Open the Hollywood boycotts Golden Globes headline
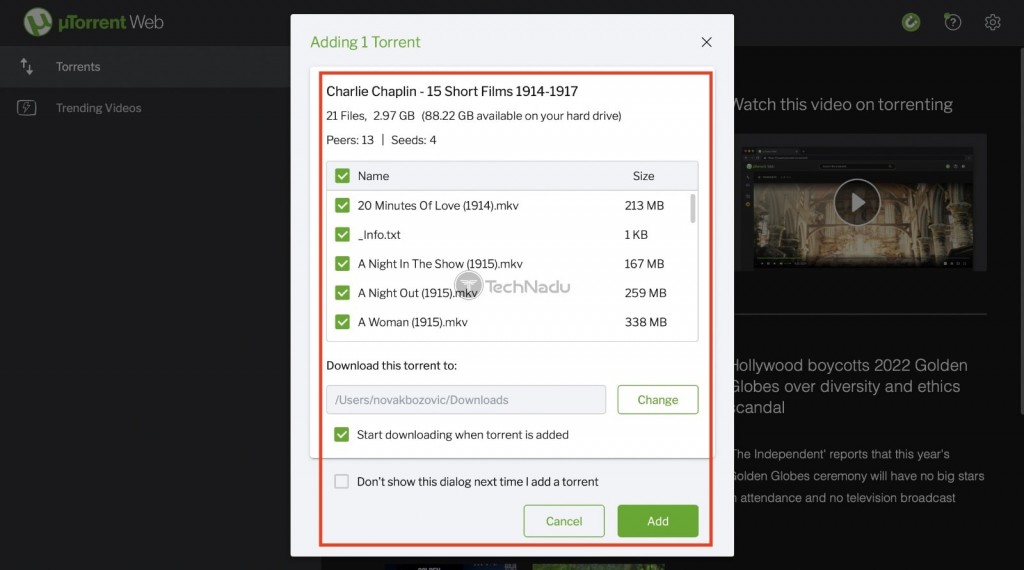 (x=849, y=387)
